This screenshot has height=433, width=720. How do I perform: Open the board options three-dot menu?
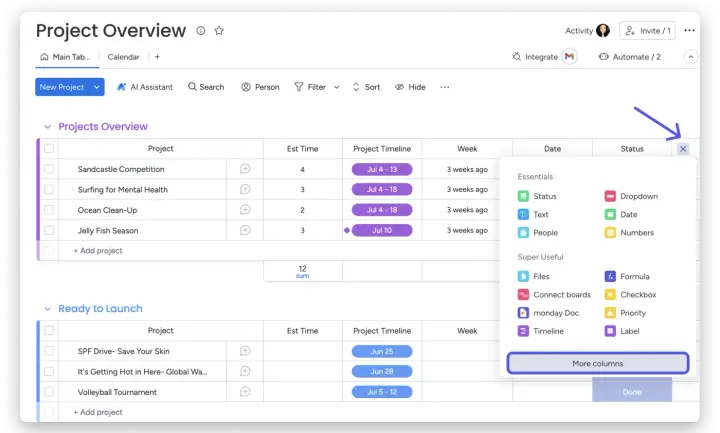[689, 30]
